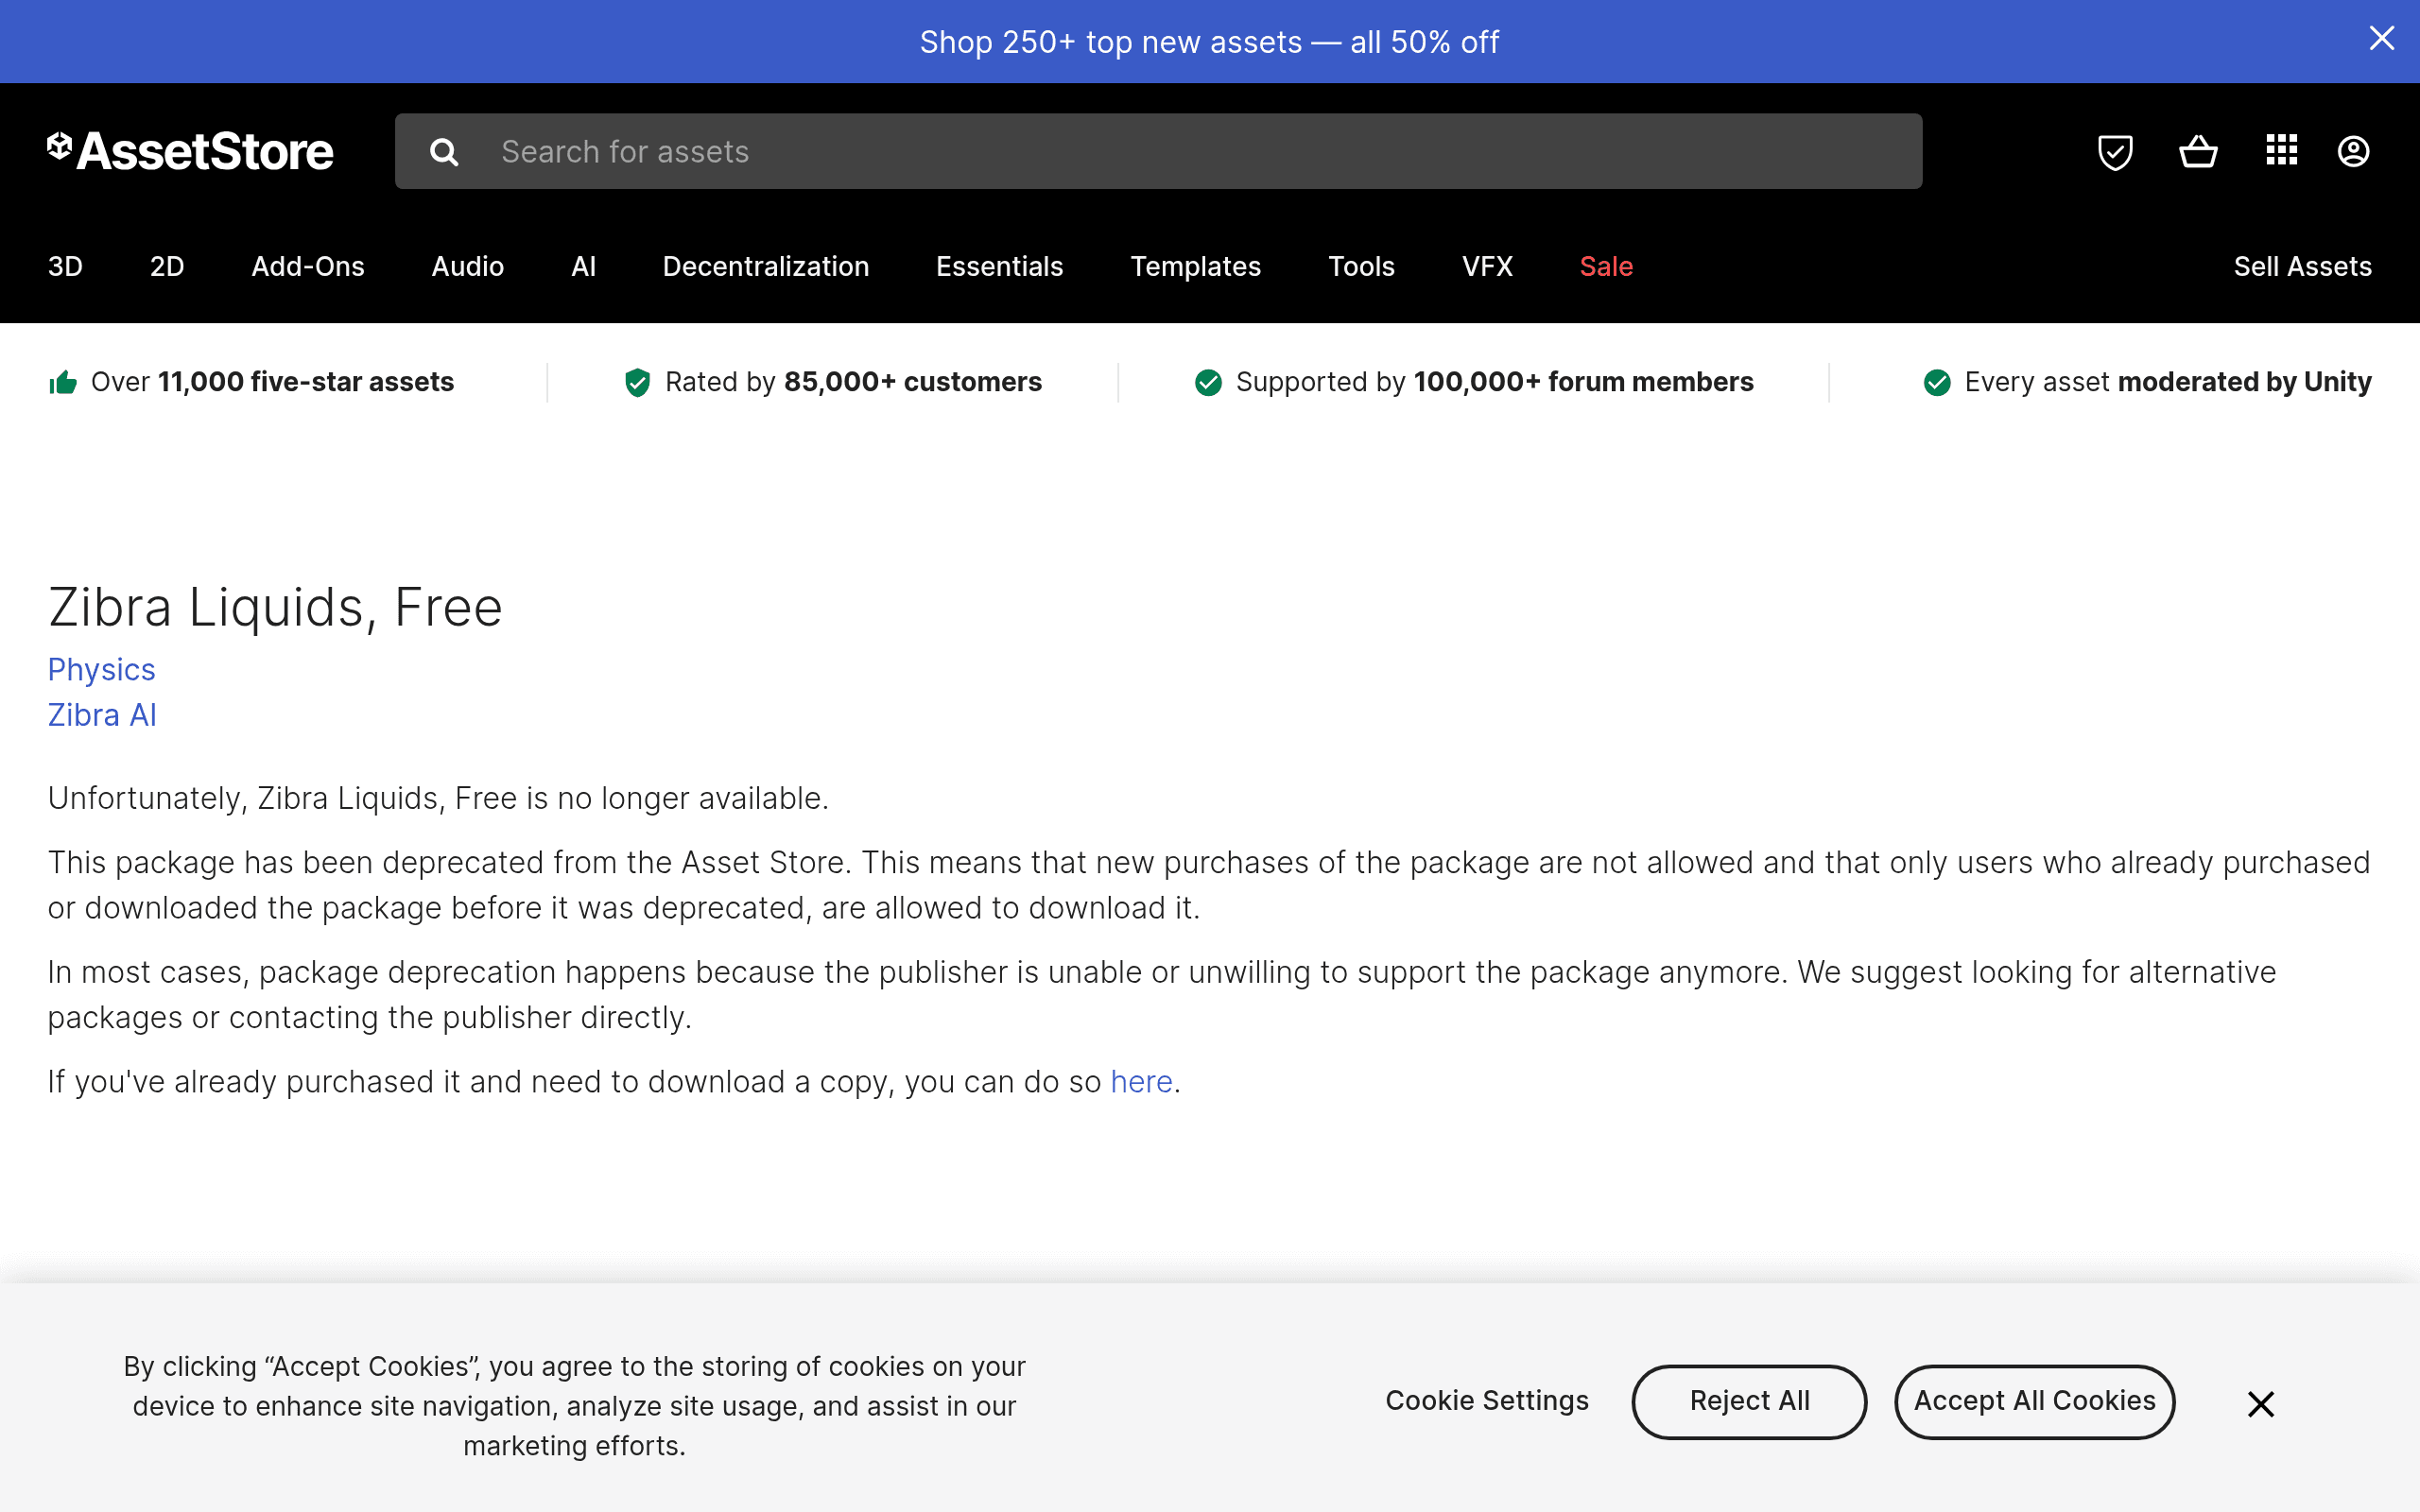Viewport: 2420px width, 1512px height.
Task: Close the cookie consent banner
Action: (2260, 1404)
